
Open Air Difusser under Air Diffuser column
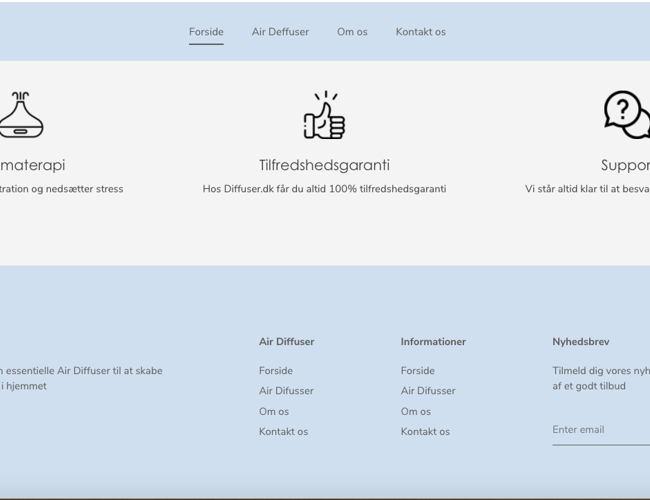(286, 391)
